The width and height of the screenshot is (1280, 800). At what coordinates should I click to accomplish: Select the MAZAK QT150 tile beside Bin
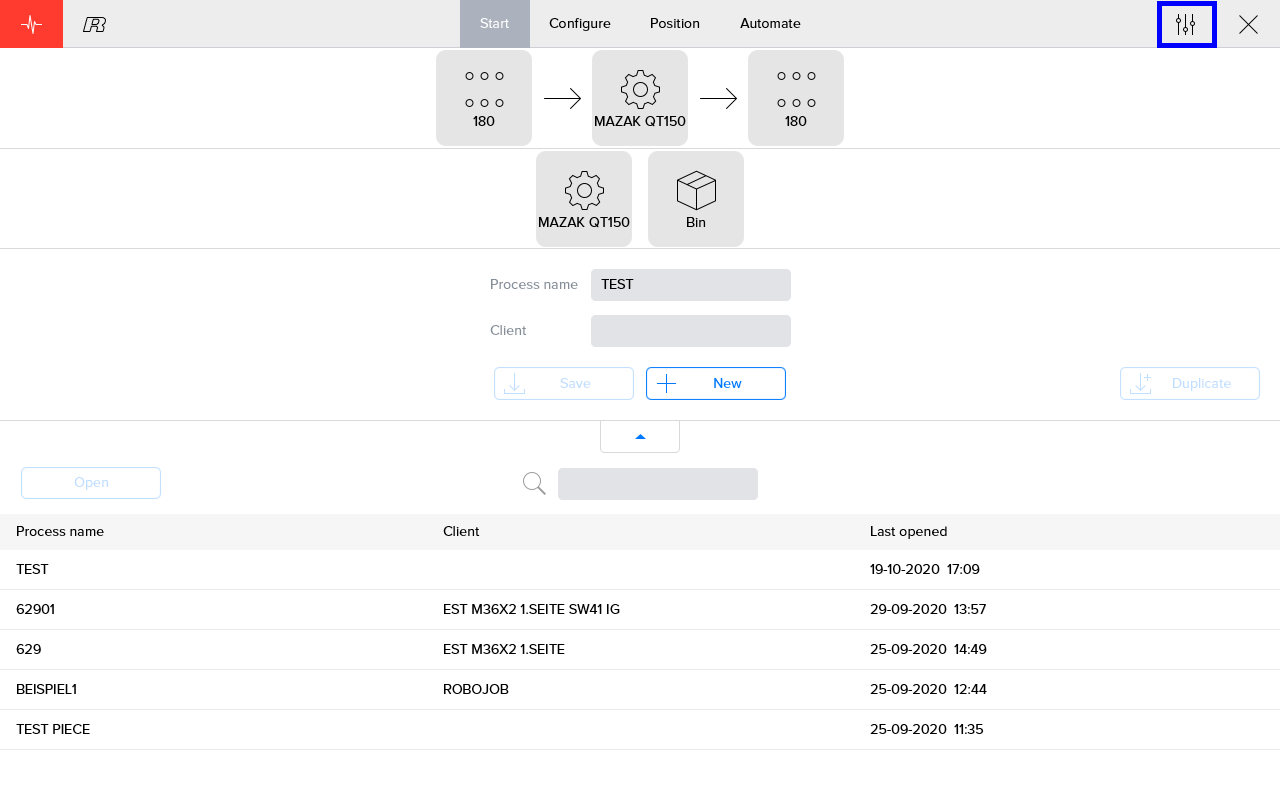pyautogui.click(x=584, y=199)
